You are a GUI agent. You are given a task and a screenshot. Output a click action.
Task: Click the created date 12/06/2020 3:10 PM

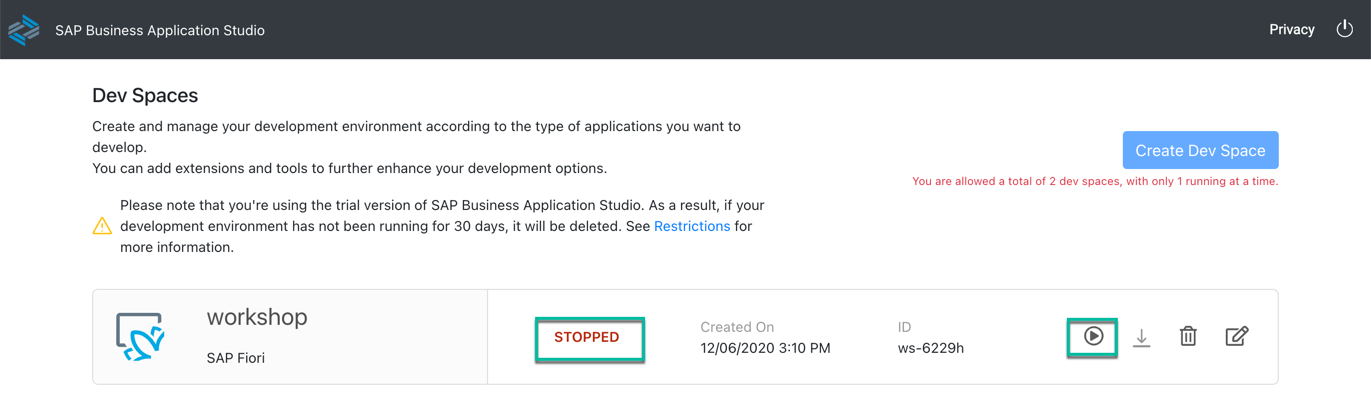point(765,348)
